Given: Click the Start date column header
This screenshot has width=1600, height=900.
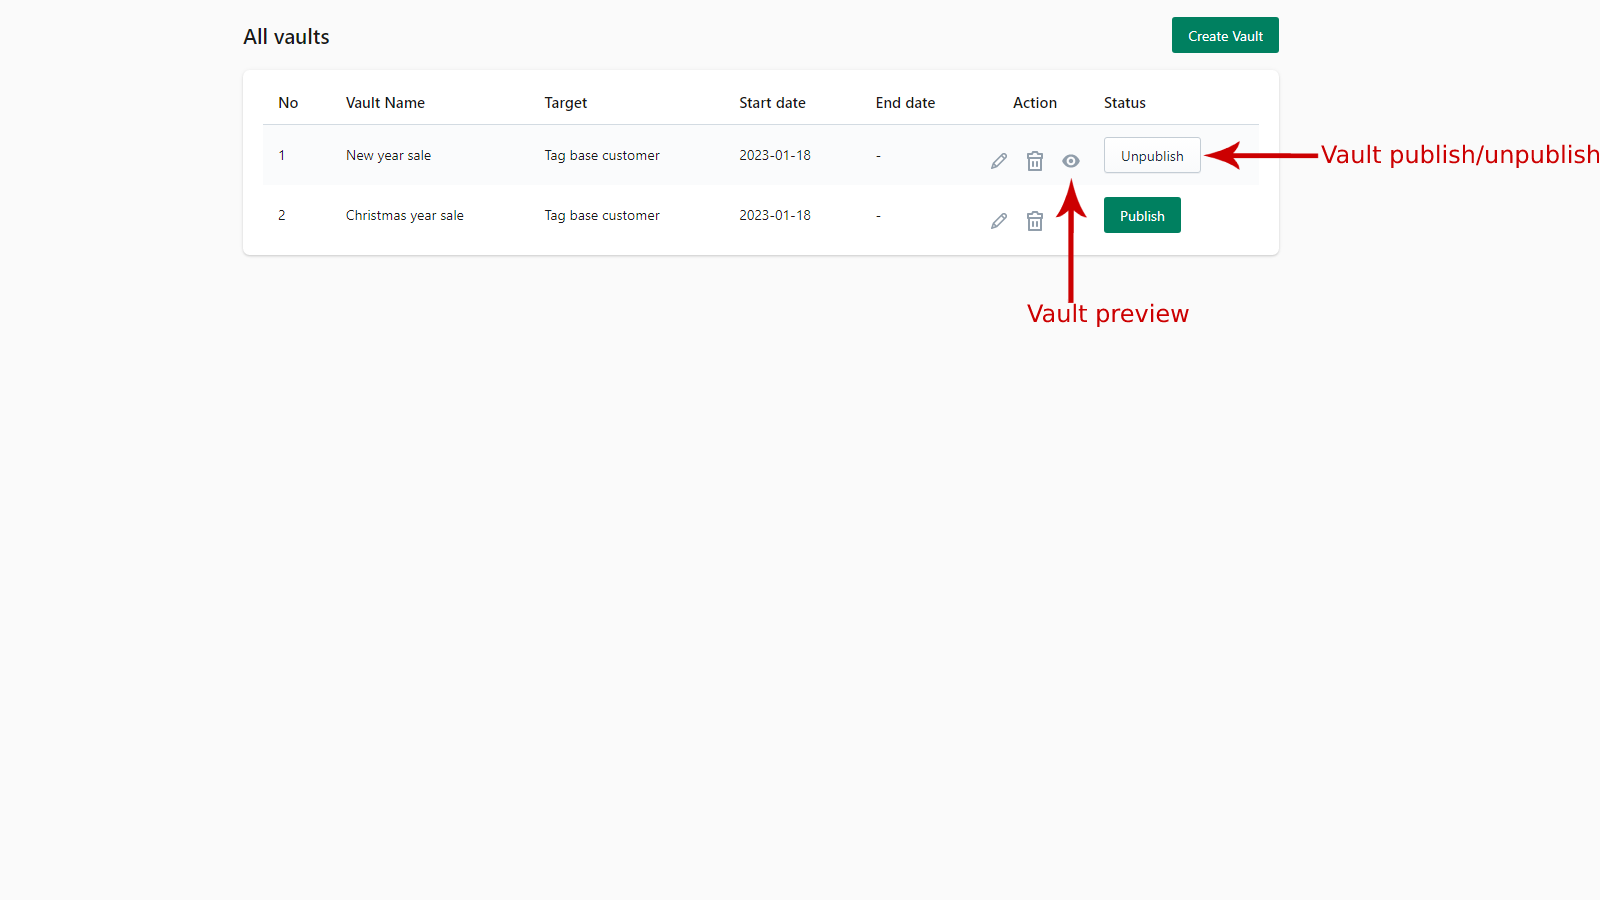Looking at the screenshot, I should point(772,103).
